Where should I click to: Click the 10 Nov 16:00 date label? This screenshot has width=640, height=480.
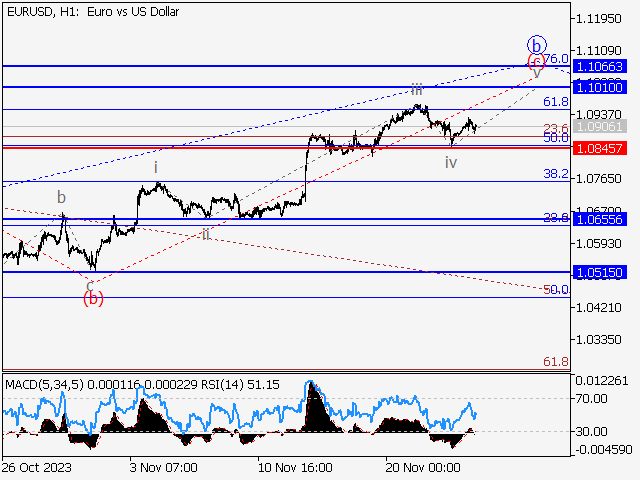295,467
